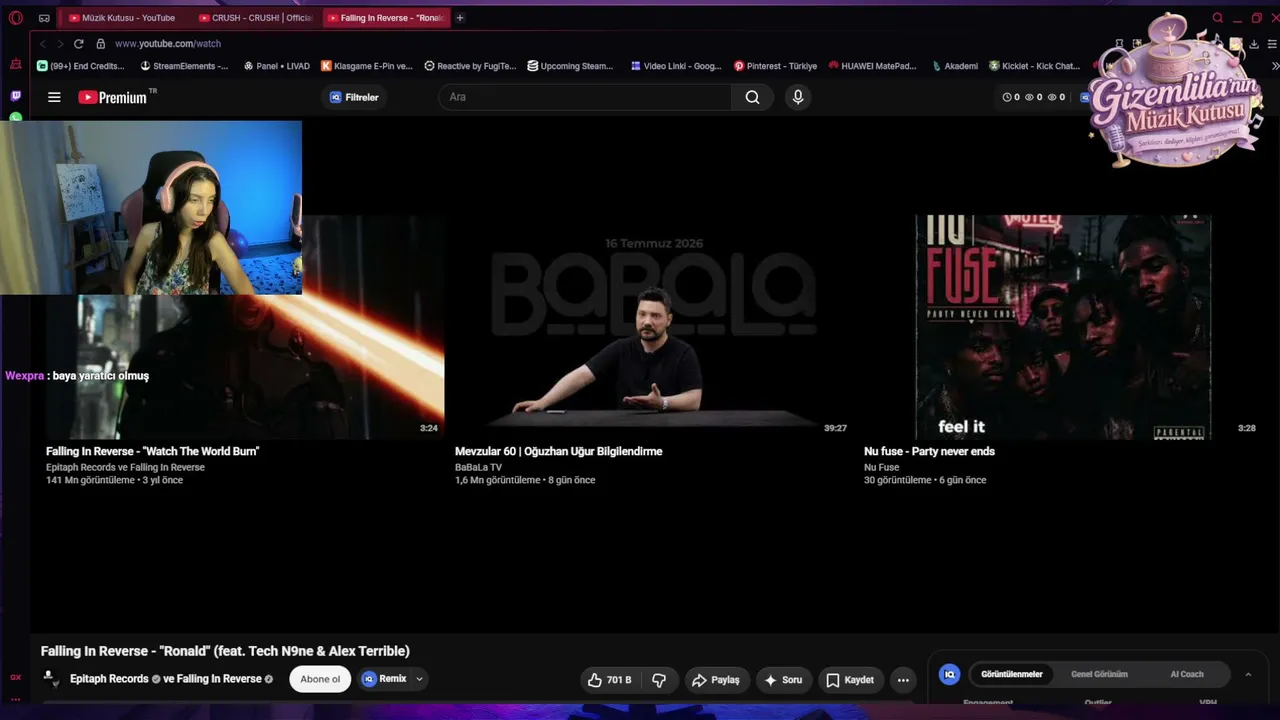Focus the YouTube search field Ara
The height and width of the screenshot is (720, 1280).
(585, 97)
